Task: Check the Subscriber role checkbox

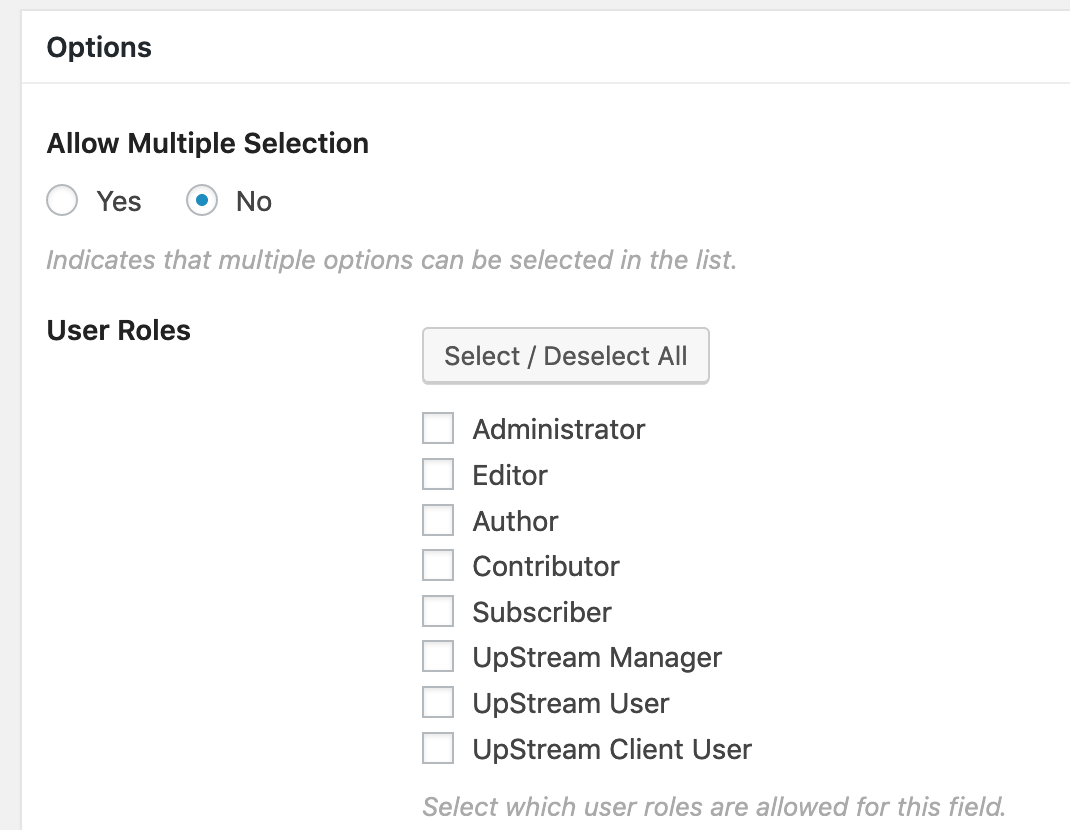Action: 438,611
